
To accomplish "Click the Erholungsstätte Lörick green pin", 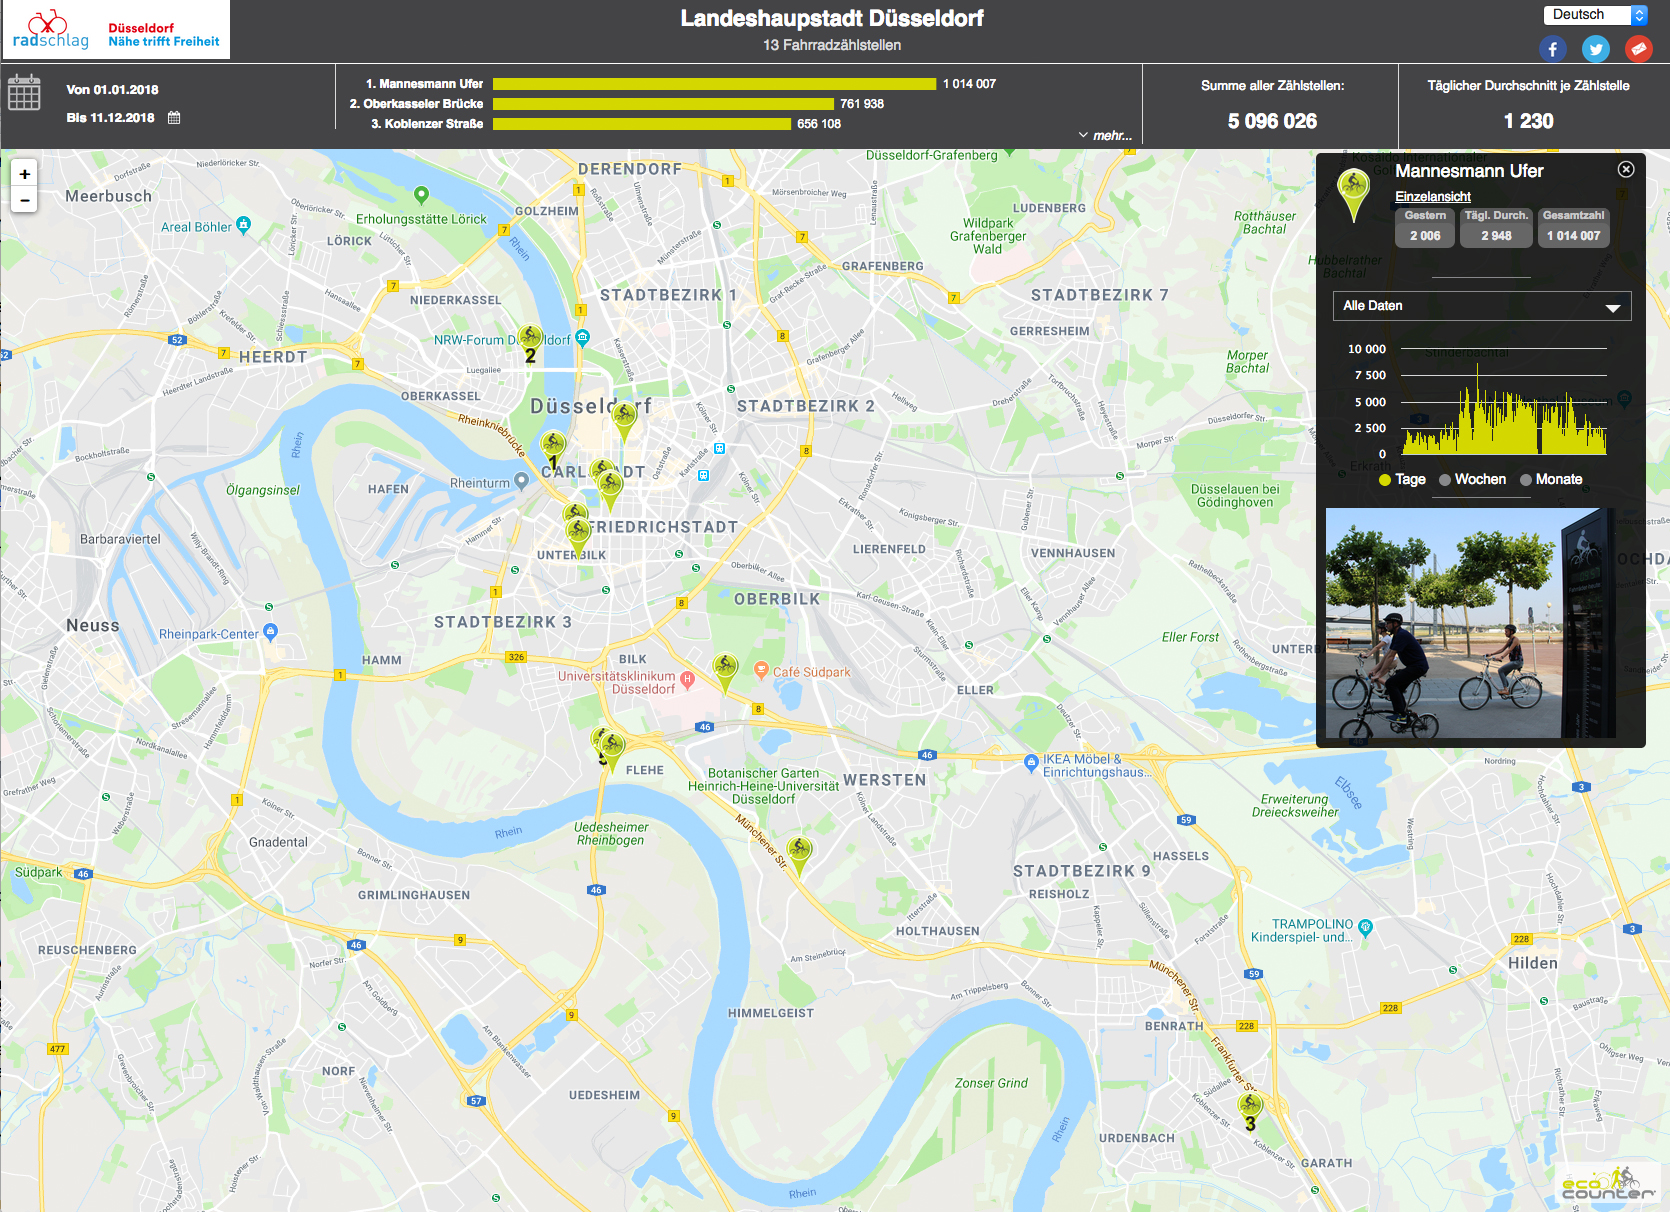I will tap(421, 194).
